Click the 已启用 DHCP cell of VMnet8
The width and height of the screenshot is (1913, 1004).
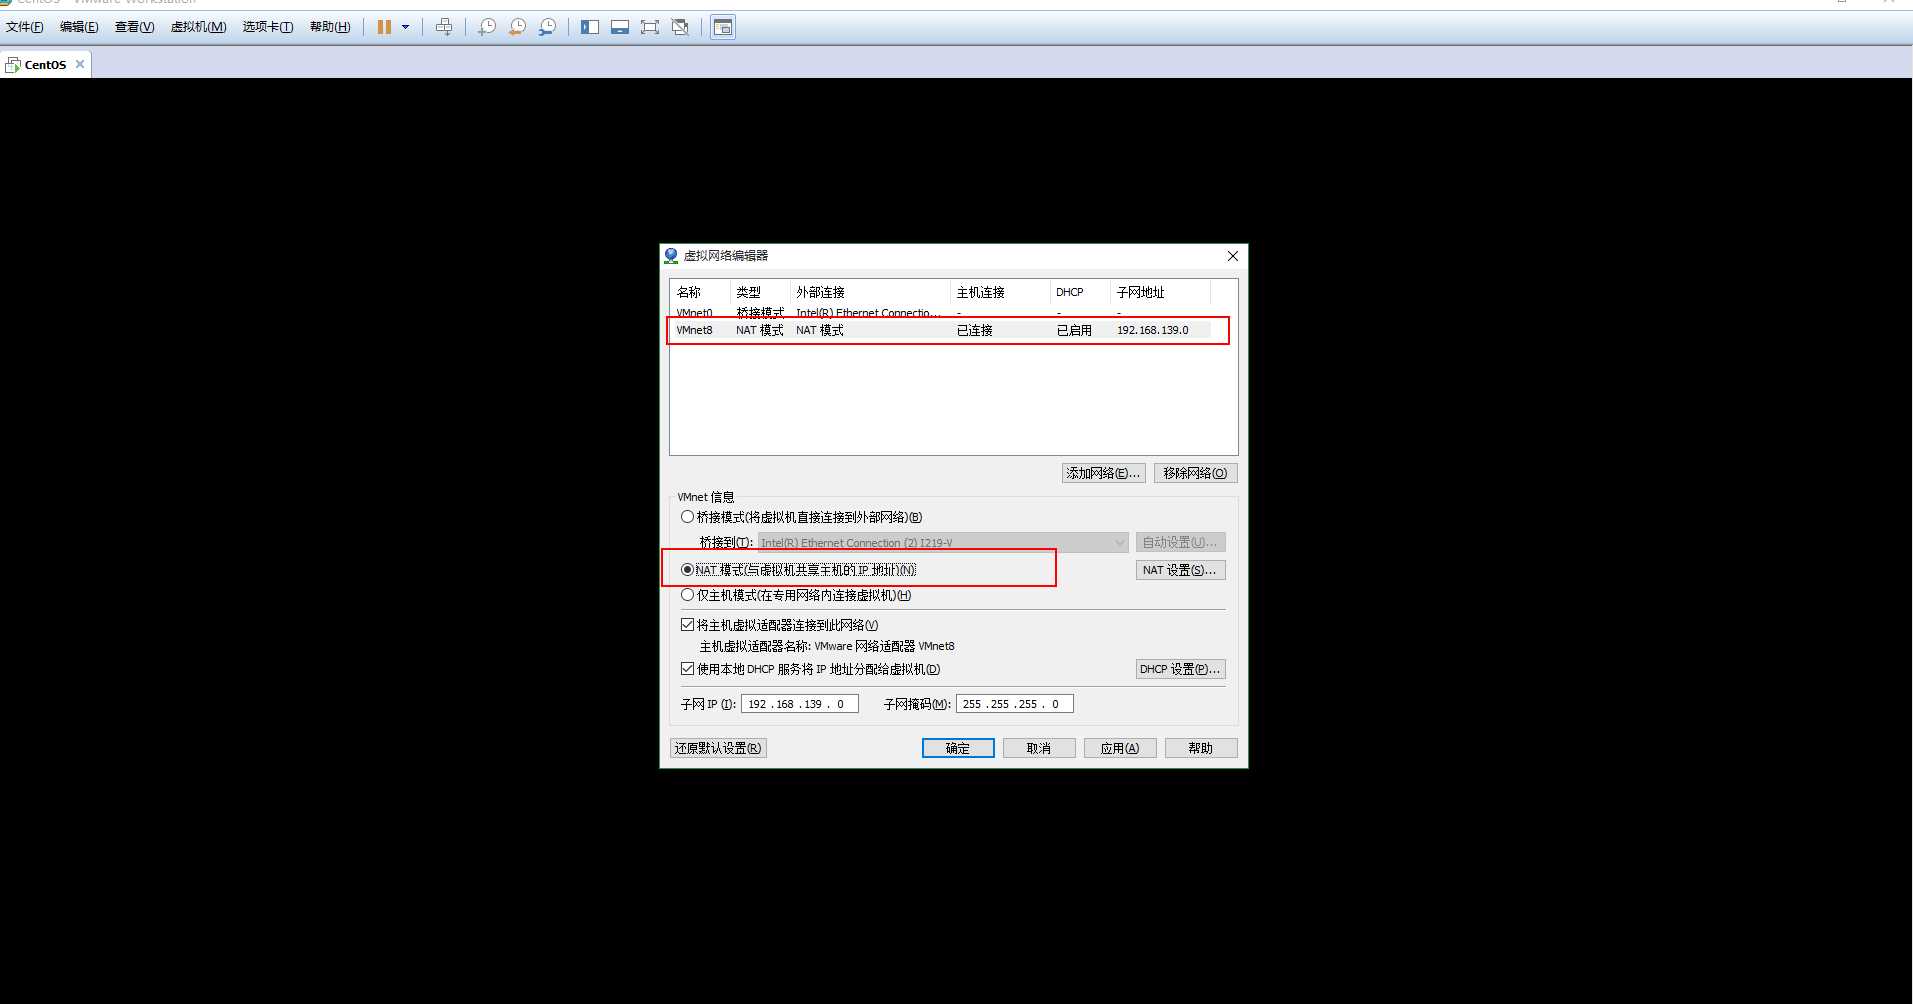1074,330
